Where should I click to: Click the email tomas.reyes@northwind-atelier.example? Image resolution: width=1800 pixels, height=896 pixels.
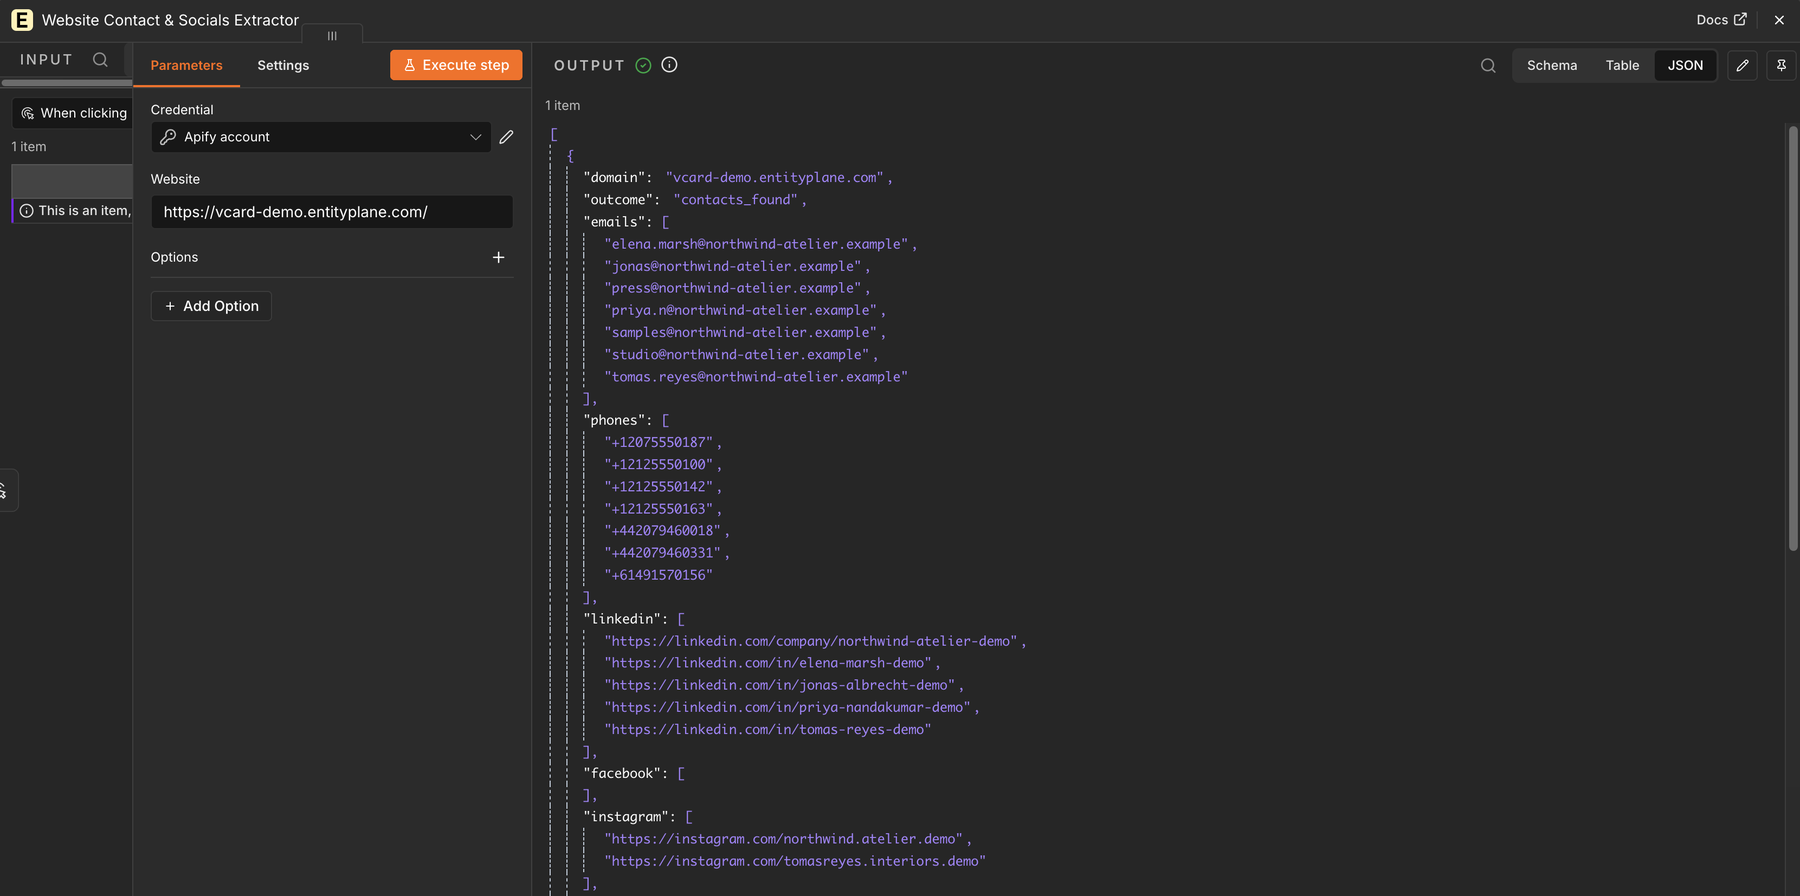(x=756, y=377)
